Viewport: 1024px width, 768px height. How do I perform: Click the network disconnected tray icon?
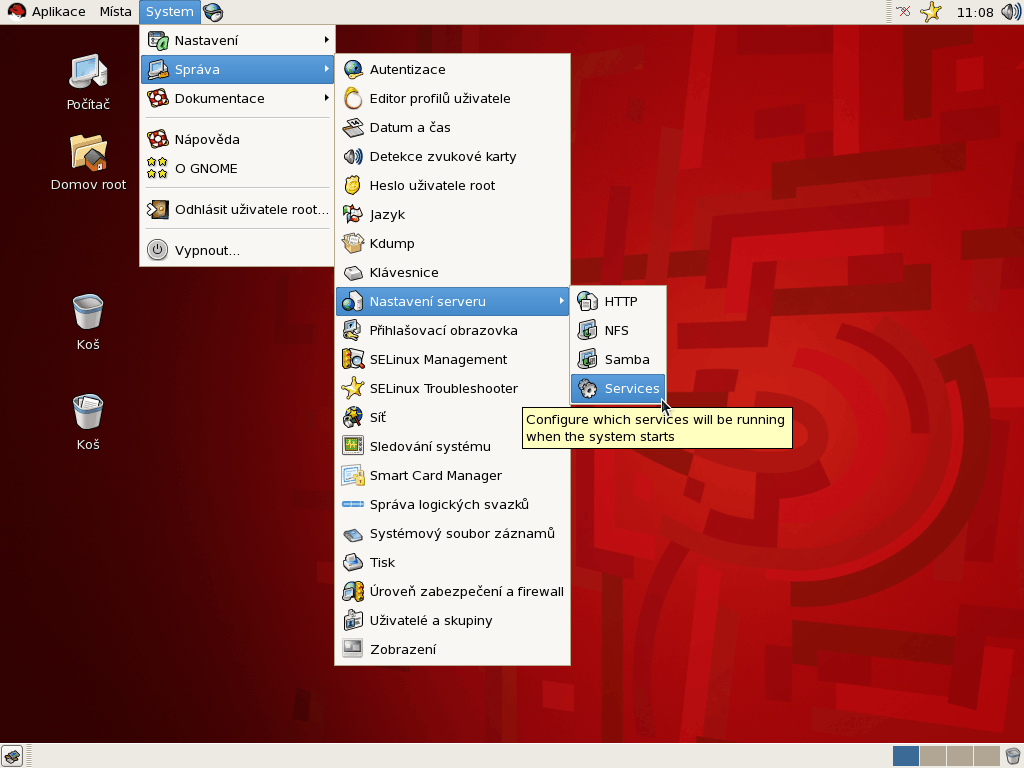pyautogui.click(x=903, y=12)
